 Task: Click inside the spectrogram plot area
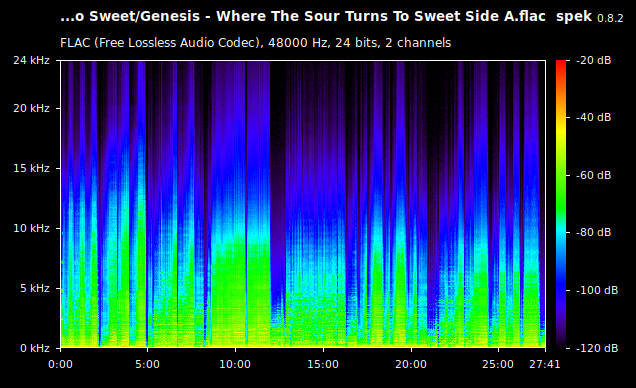coord(303,204)
